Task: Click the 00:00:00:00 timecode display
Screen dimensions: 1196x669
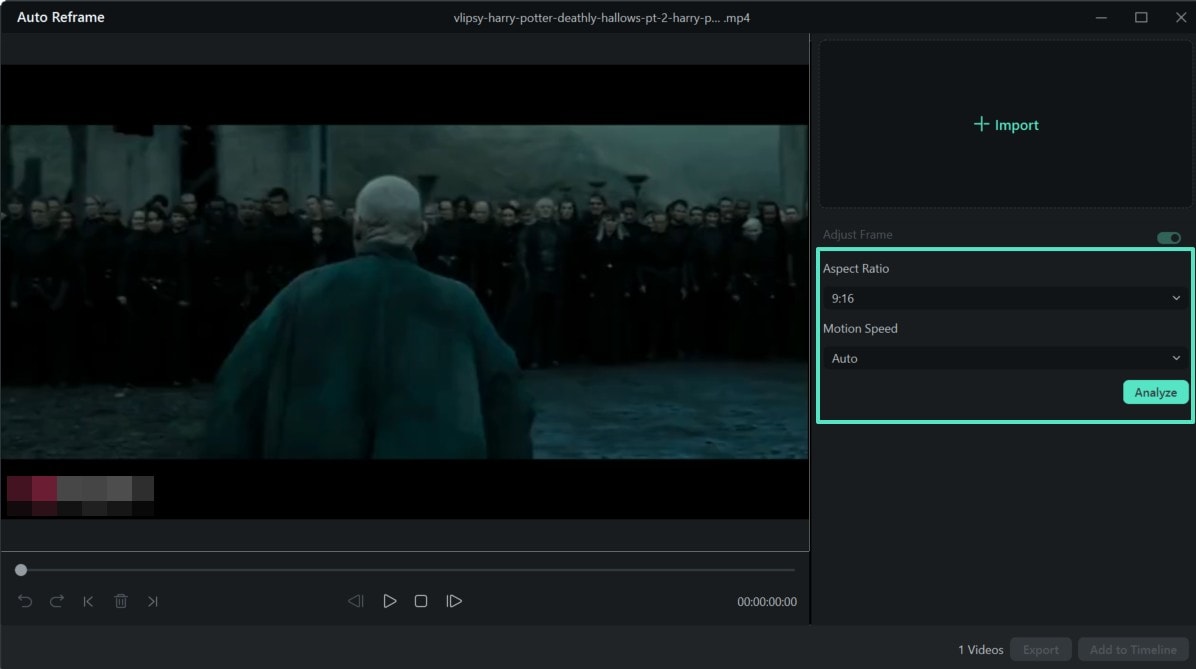Action: point(767,602)
